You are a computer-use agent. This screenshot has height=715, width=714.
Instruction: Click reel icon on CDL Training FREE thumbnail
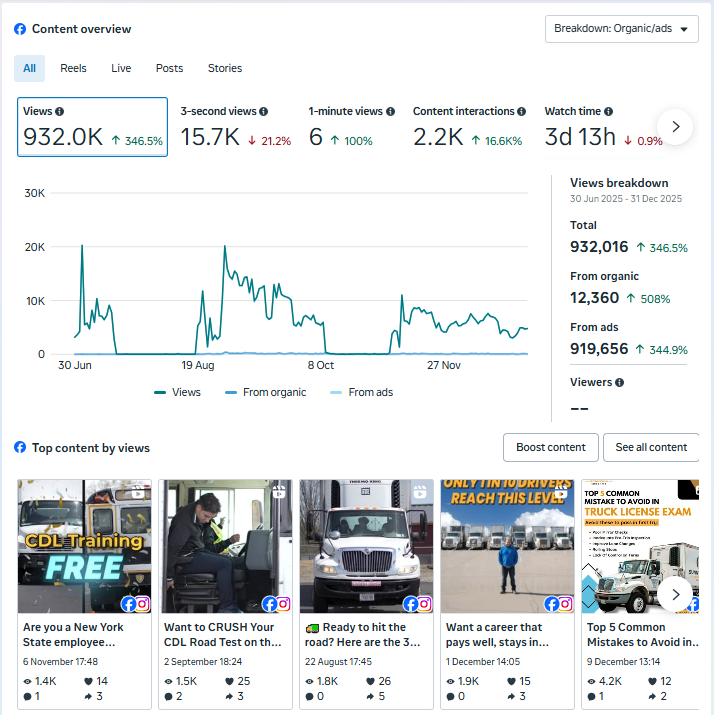point(138,492)
